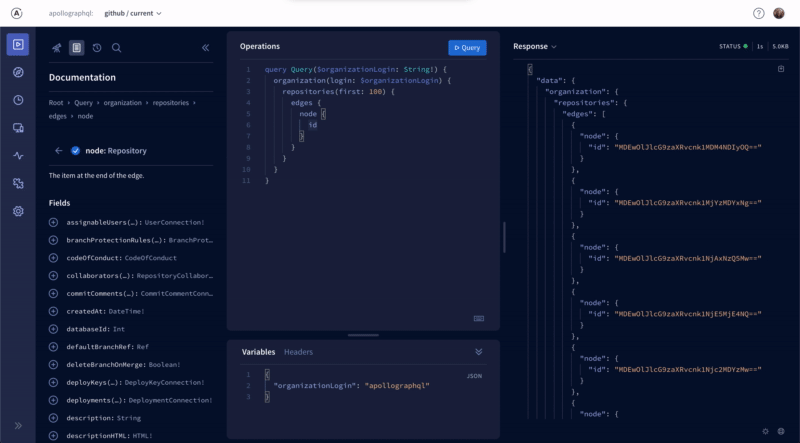800x443 pixels.
Task: Place cursor in organizationLogin variable value
Action: point(397,386)
